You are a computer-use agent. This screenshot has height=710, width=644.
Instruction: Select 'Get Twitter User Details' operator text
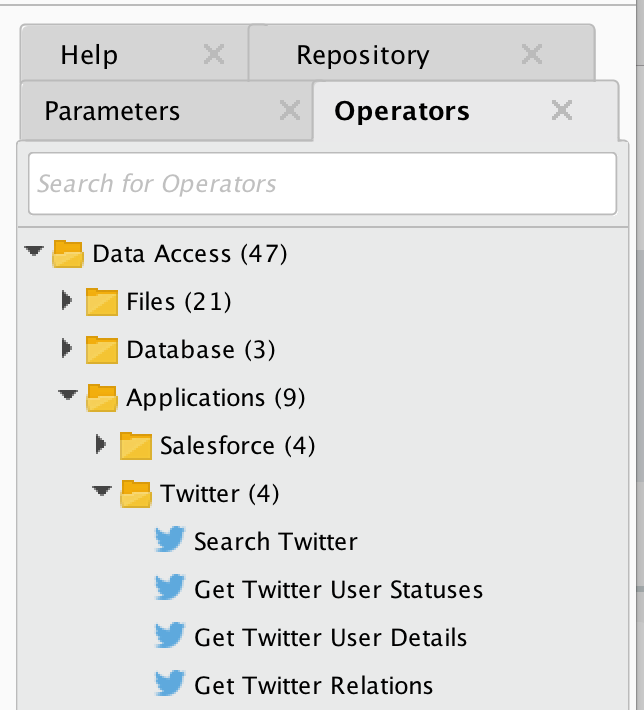[331, 638]
